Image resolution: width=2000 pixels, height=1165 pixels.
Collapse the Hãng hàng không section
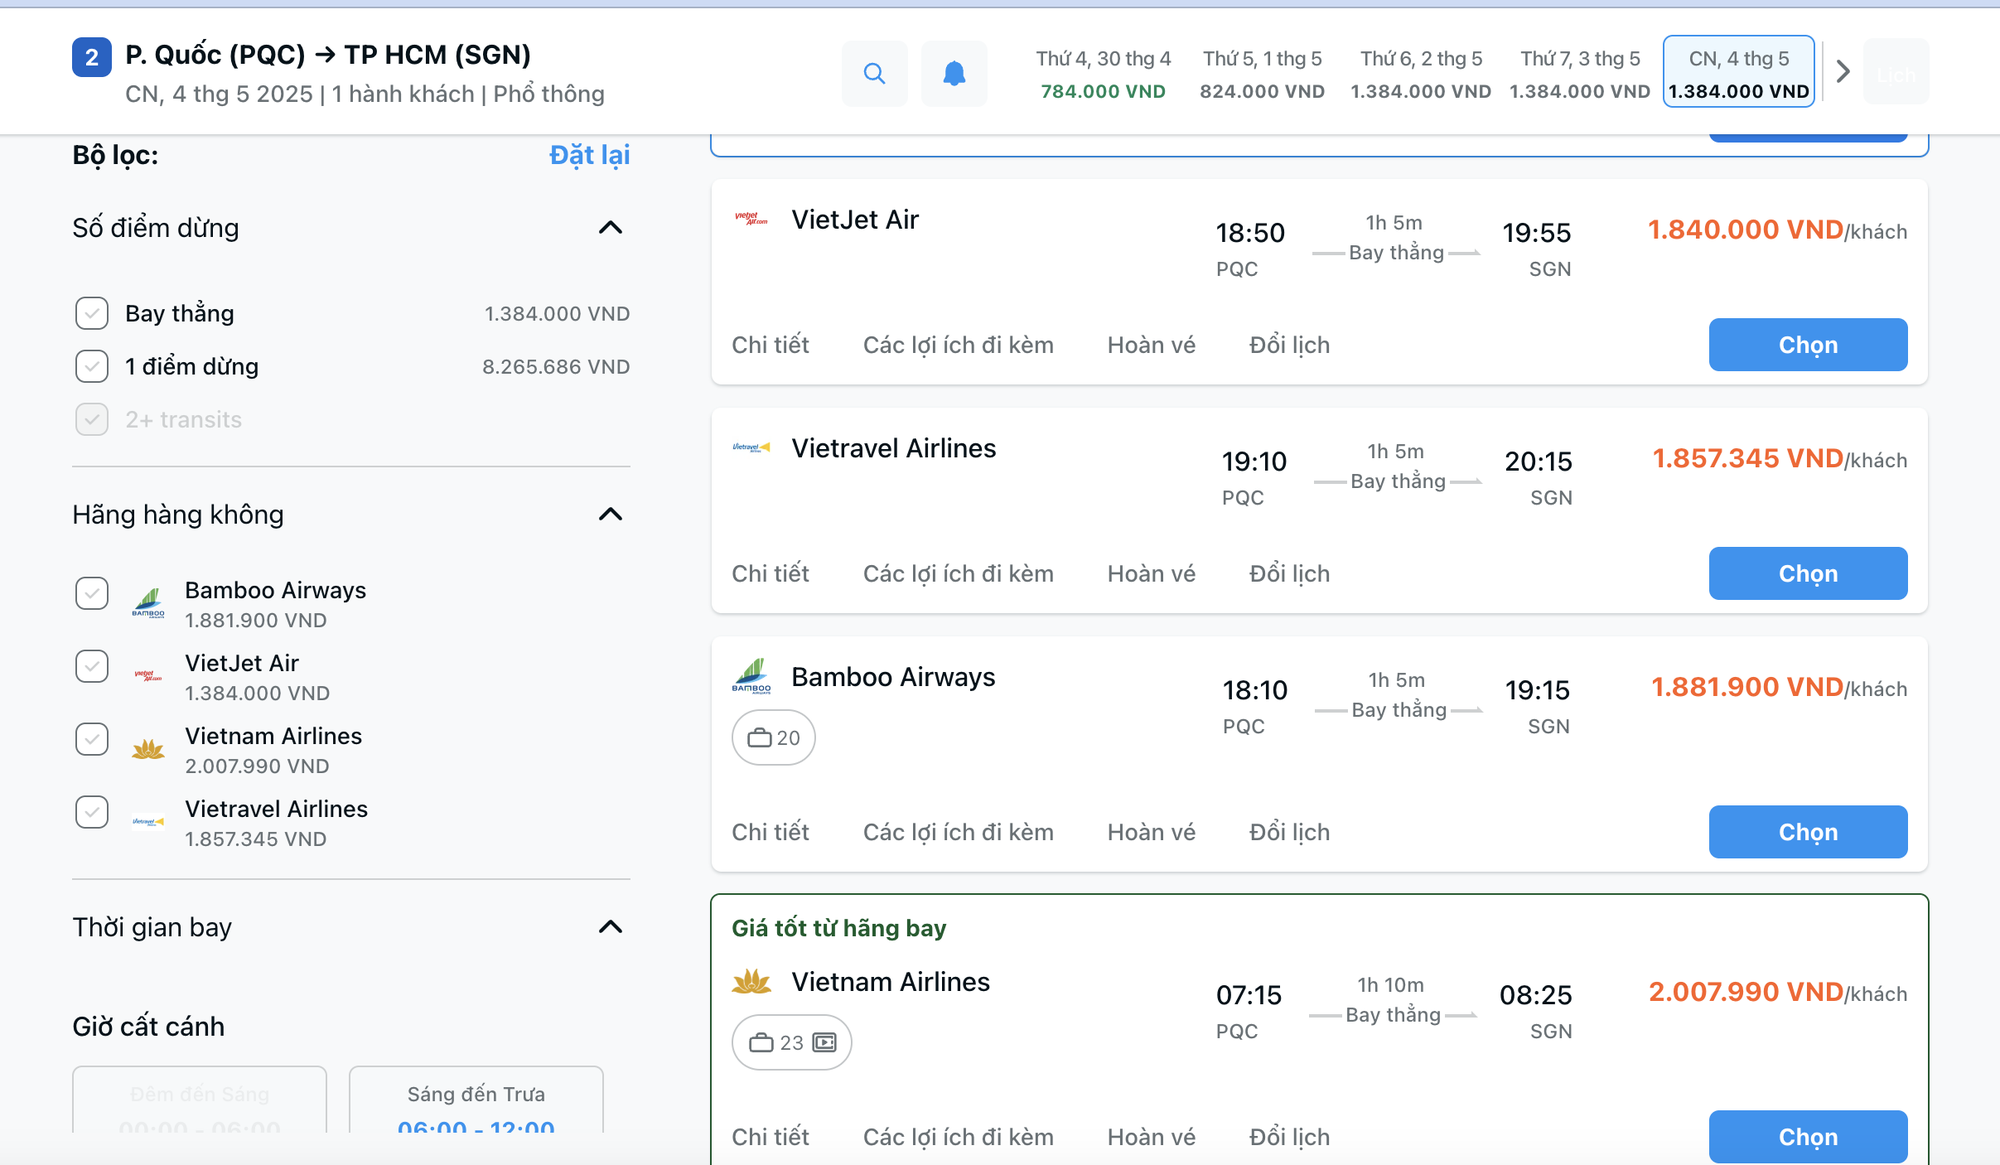[610, 515]
